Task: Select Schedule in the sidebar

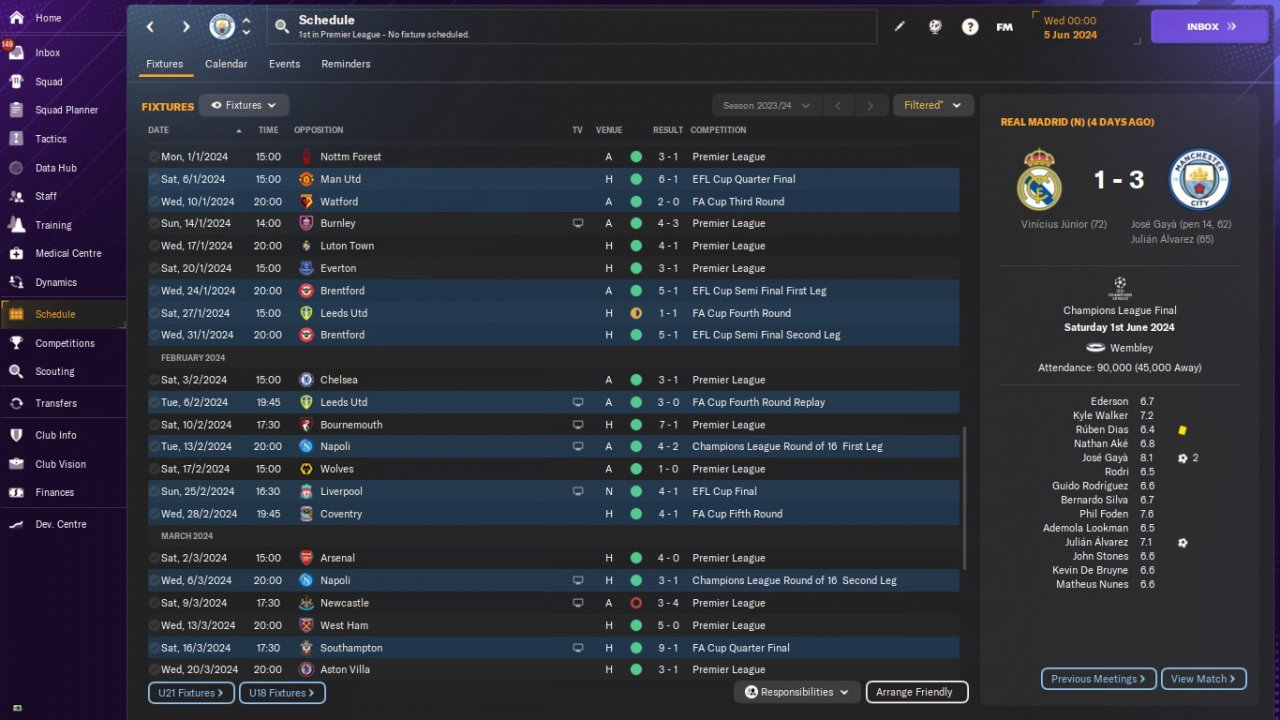Action: point(63,314)
